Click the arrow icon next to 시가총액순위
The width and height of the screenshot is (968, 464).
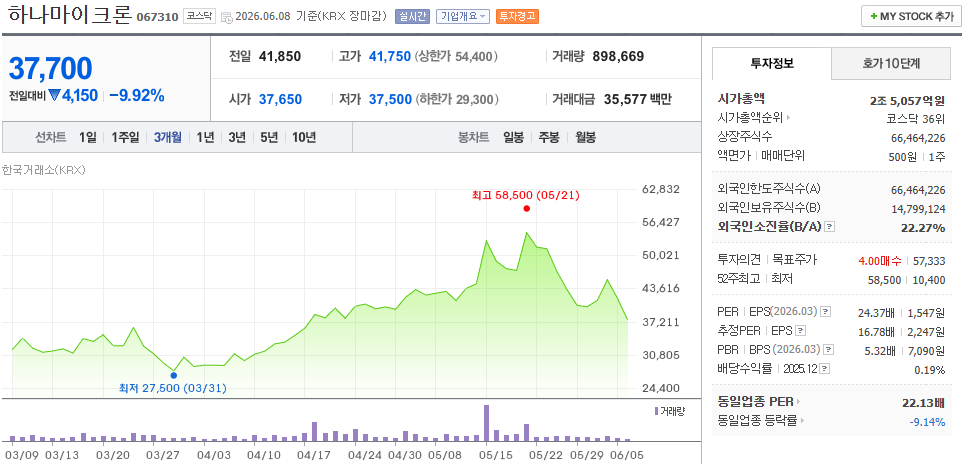tap(788, 117)
